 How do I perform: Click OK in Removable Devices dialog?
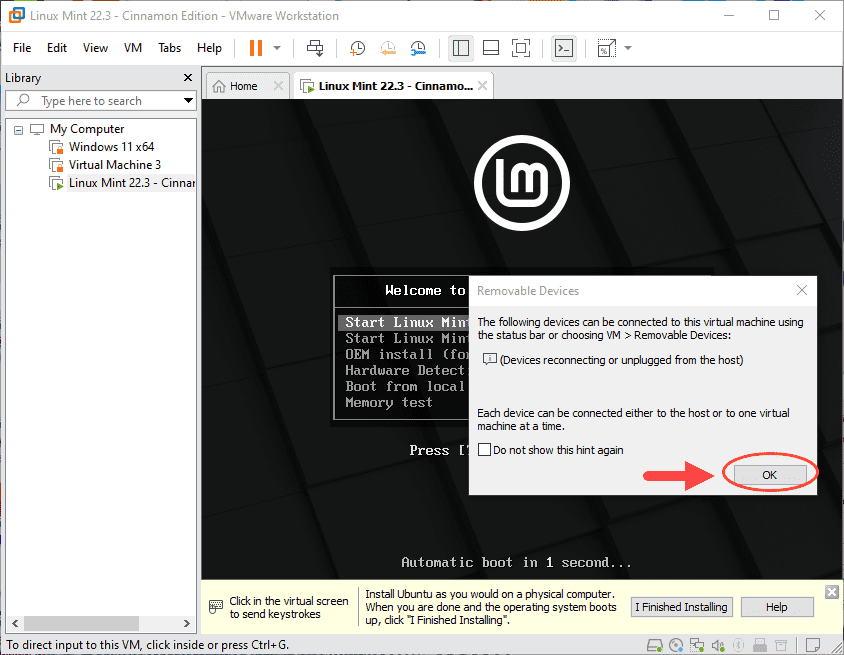coord(769,475)
